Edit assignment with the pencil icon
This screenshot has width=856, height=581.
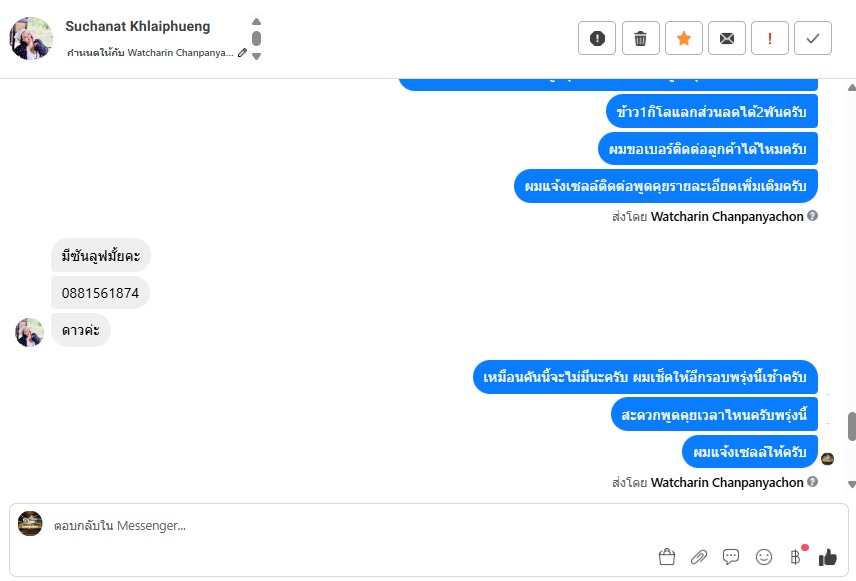click(242, 53)
